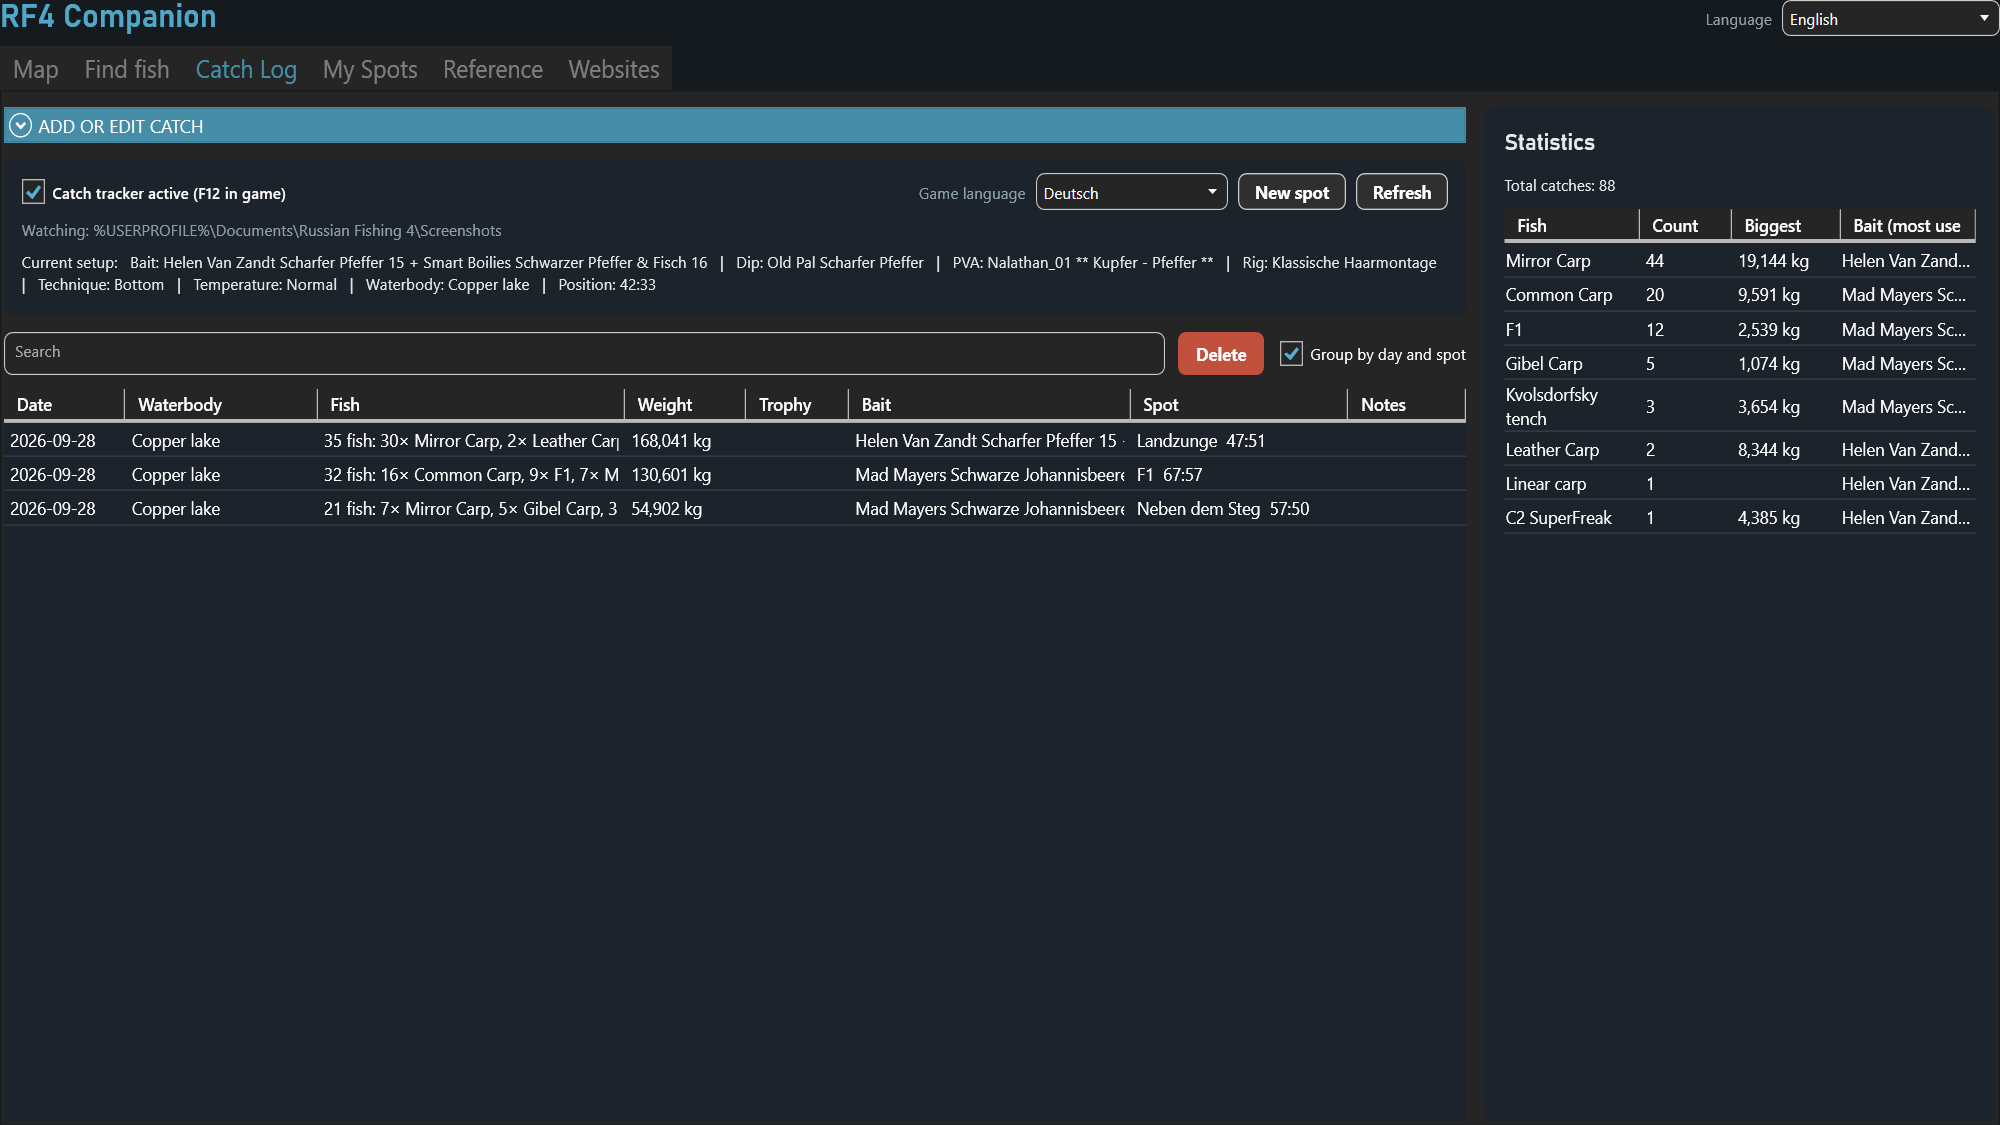Click the New spot button
Viewport: 2000px width, 1125px height.
pyautogui.click(x=1291, y=192)
